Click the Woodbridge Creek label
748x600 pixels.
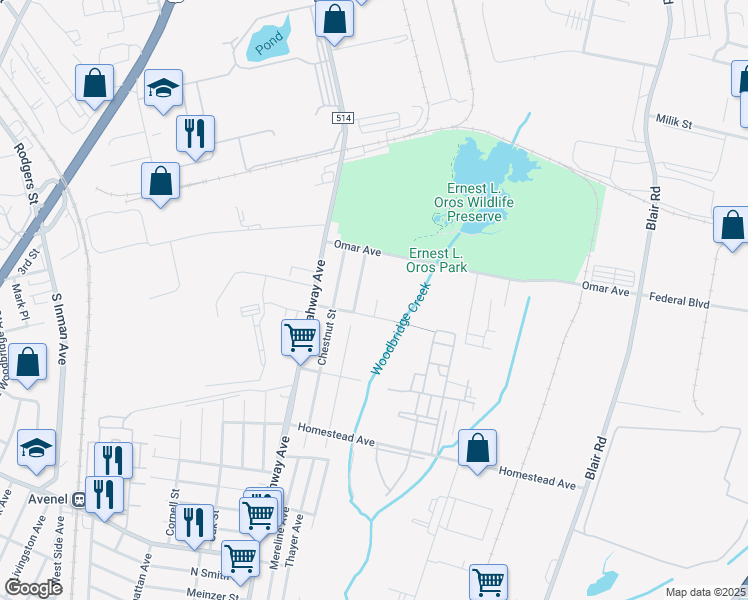coord(401,329)
